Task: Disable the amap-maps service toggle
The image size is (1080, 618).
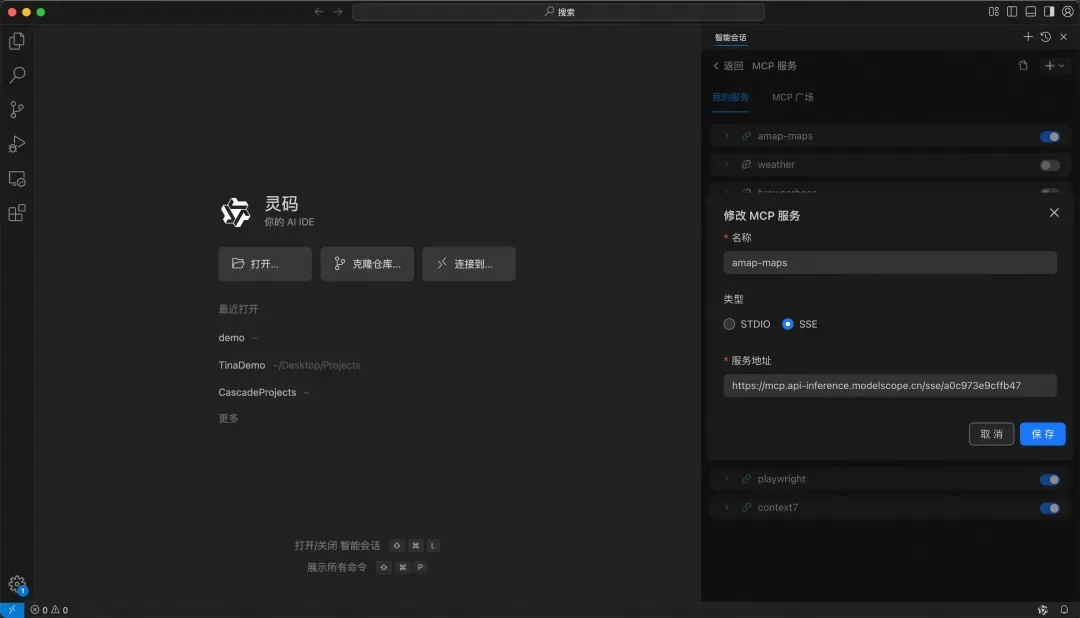Action: [1050, 136]
